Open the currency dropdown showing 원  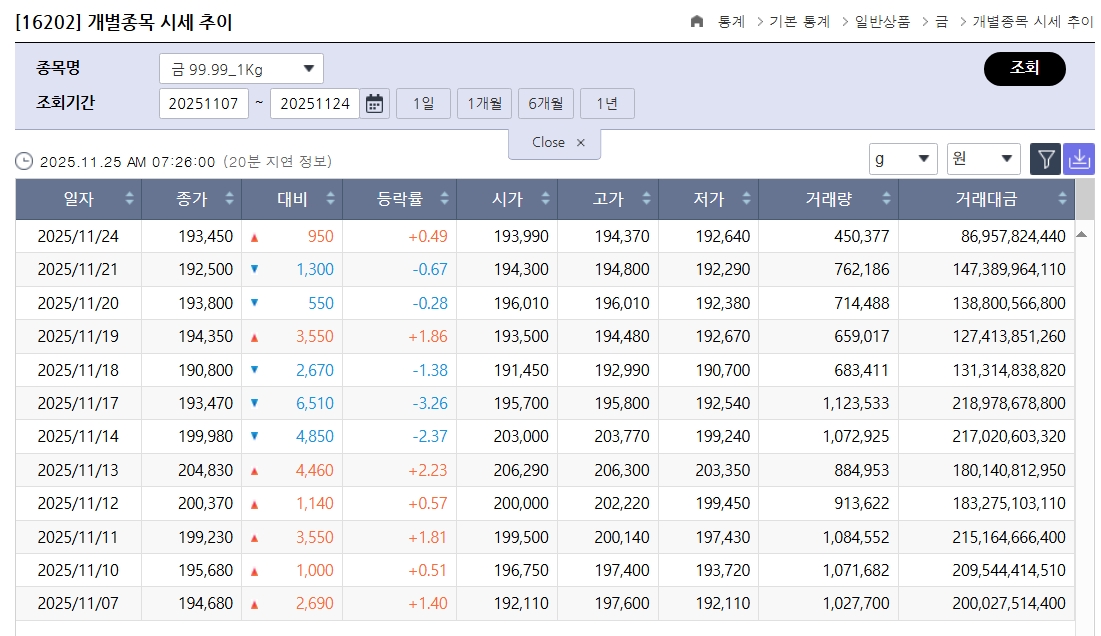984,158
